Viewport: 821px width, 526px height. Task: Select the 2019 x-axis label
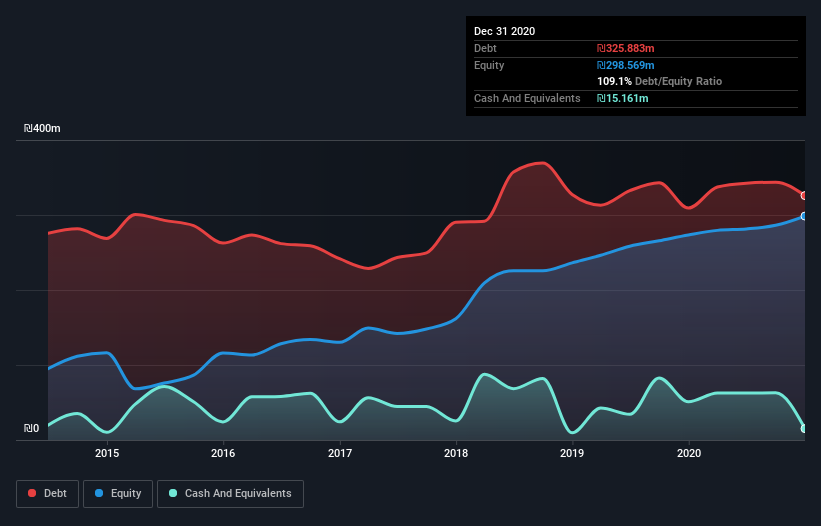pyautogui.click(x=572, y=453)
